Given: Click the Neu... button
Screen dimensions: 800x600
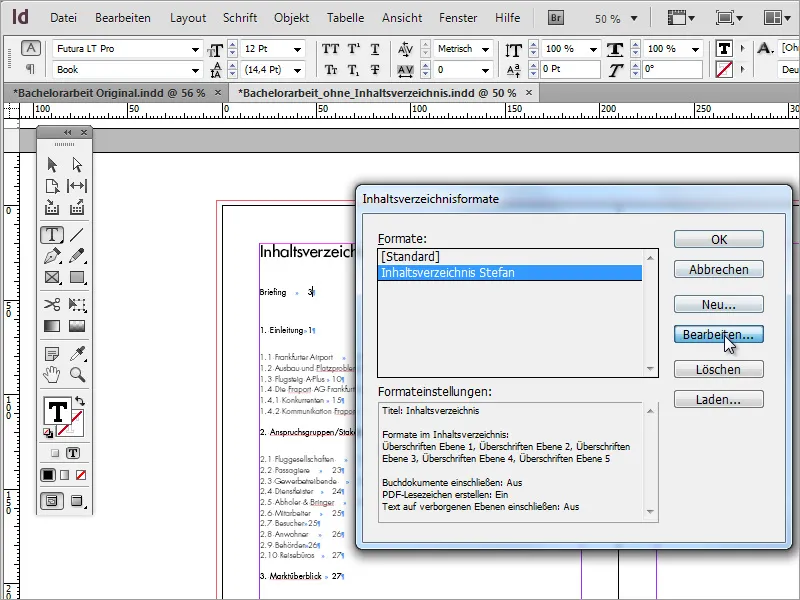Looking at the screenshot, I should 718,305.
